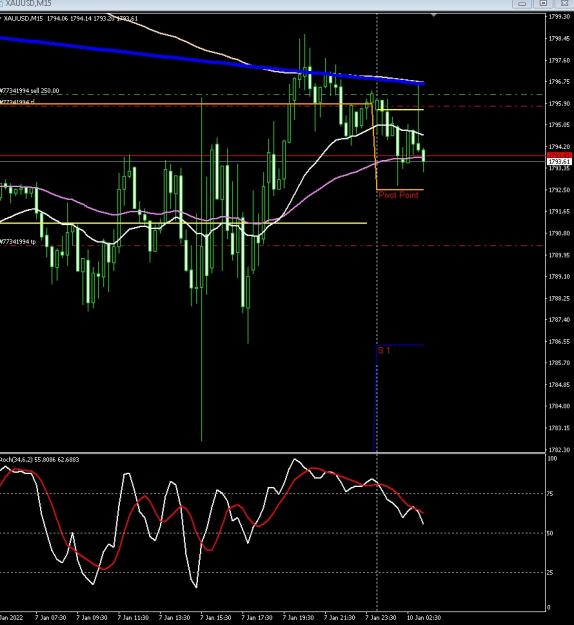Viewport: 574px width, 625px height.
Task: Click the 1782.30 price scale value
Action: pyautogui.click(x=559, y=450)
